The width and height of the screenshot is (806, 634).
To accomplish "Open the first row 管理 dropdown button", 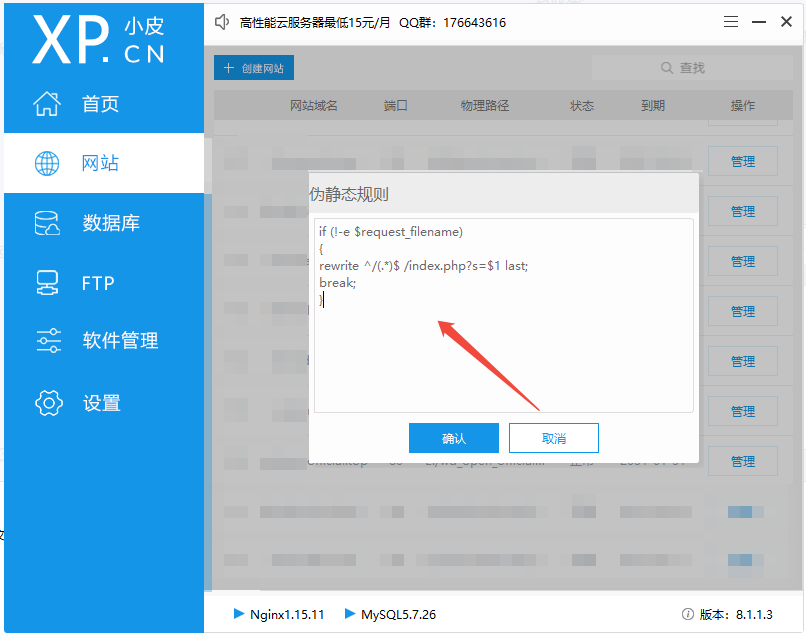I will [743, 161].
